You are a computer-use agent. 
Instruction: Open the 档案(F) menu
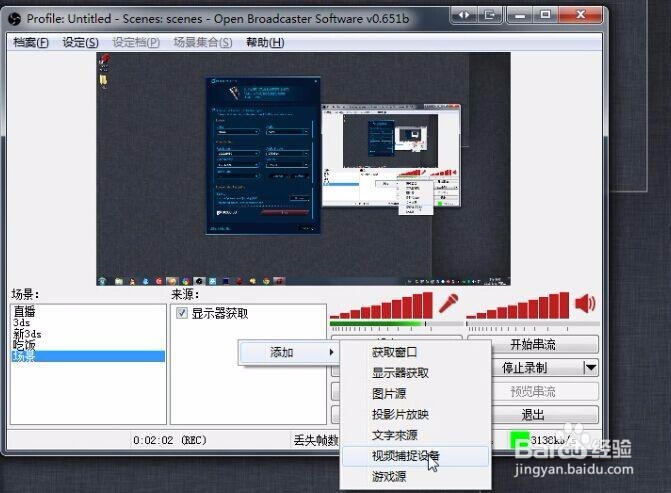click(31, 42)
